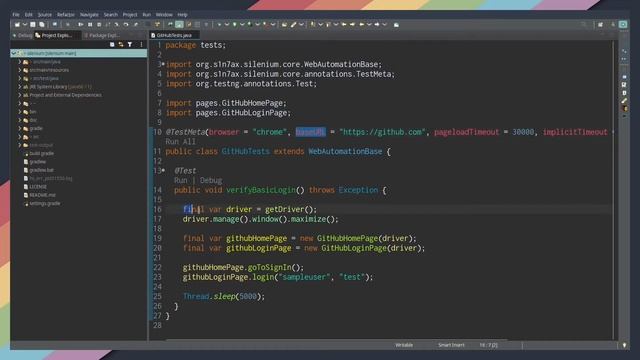Open the Refactor menu
Viewport: 640px width, 360px height.
[66, 14]
